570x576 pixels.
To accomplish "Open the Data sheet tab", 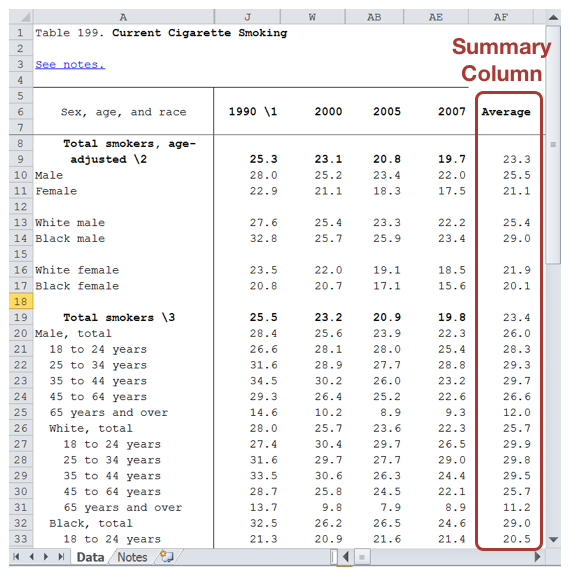I will [90, 557].
